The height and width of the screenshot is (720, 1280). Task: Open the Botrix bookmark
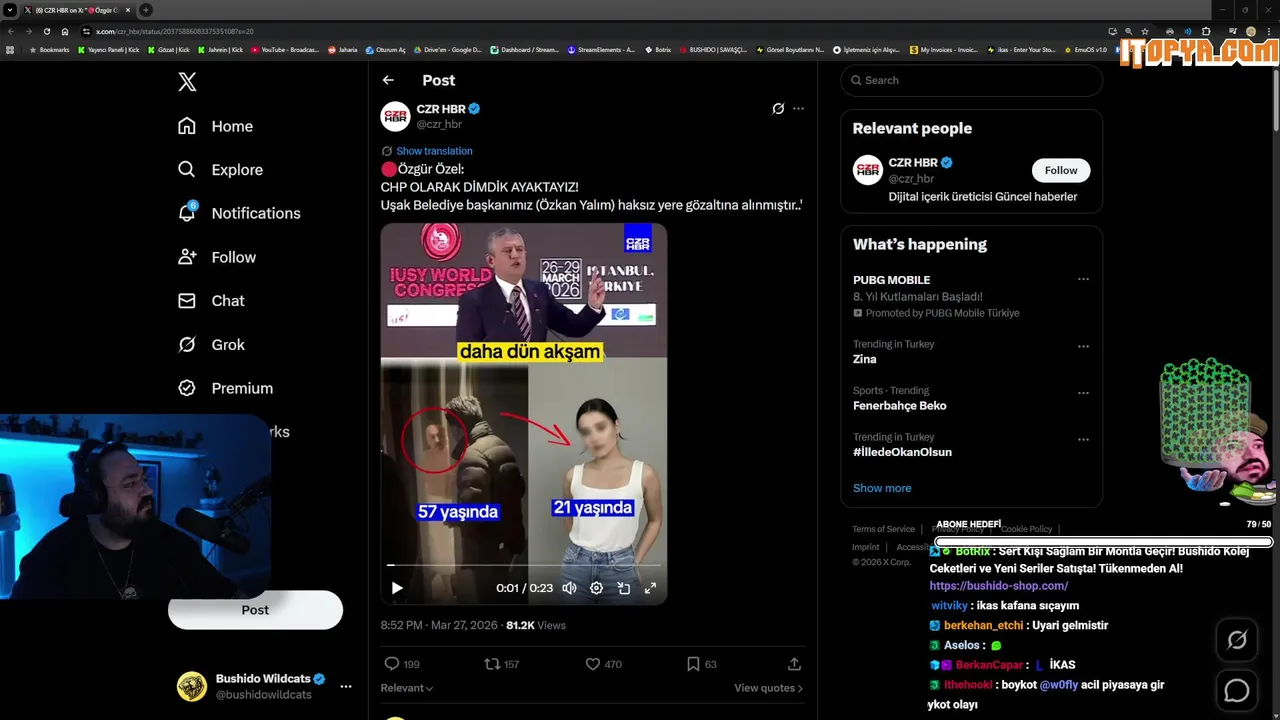(658, 49)
